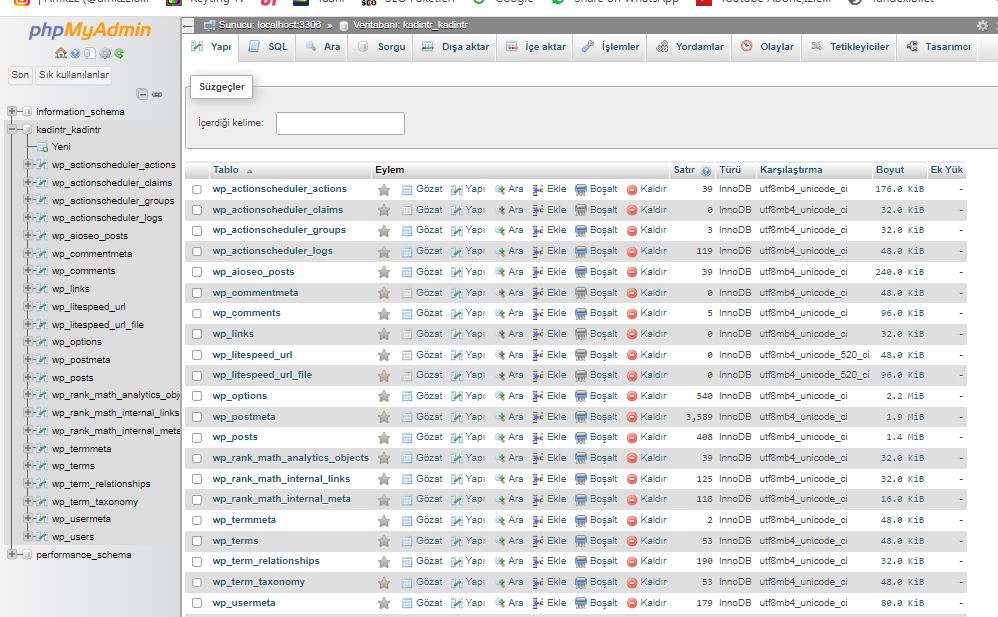Click the Son recent tables button

(x=20, y=75)
